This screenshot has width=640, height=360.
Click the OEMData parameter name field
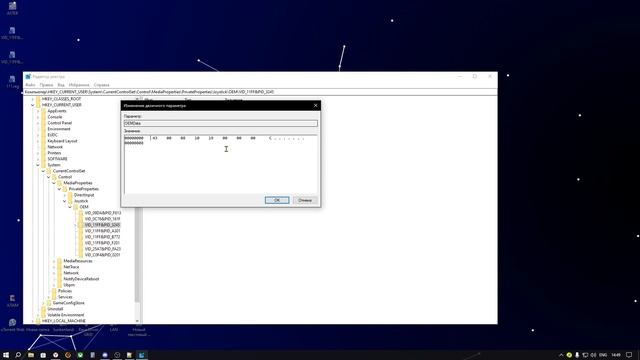click(220, 123)
